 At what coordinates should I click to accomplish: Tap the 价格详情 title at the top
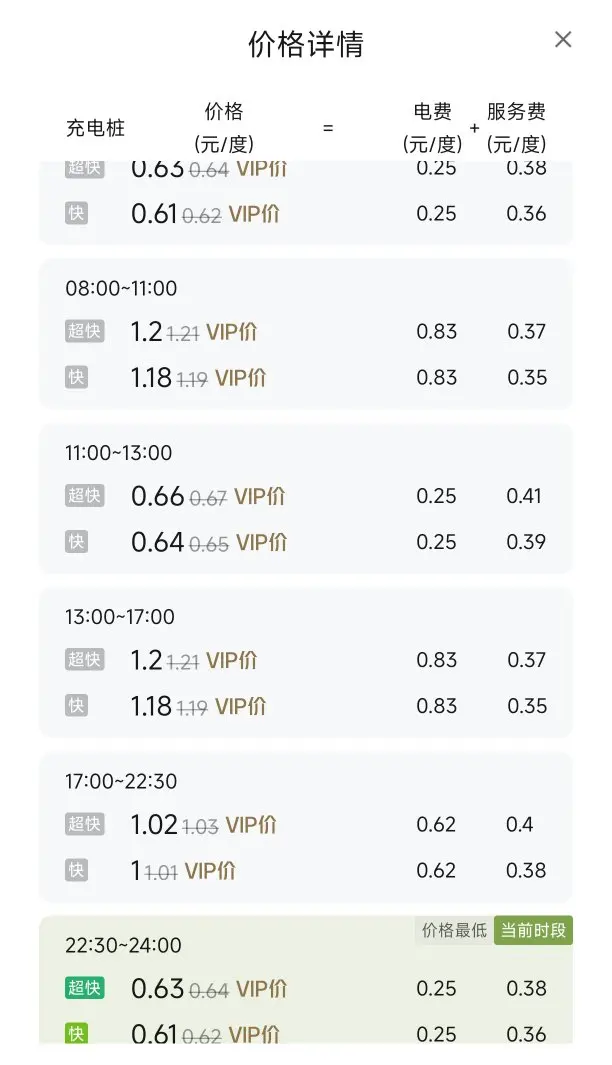[306, 44]
